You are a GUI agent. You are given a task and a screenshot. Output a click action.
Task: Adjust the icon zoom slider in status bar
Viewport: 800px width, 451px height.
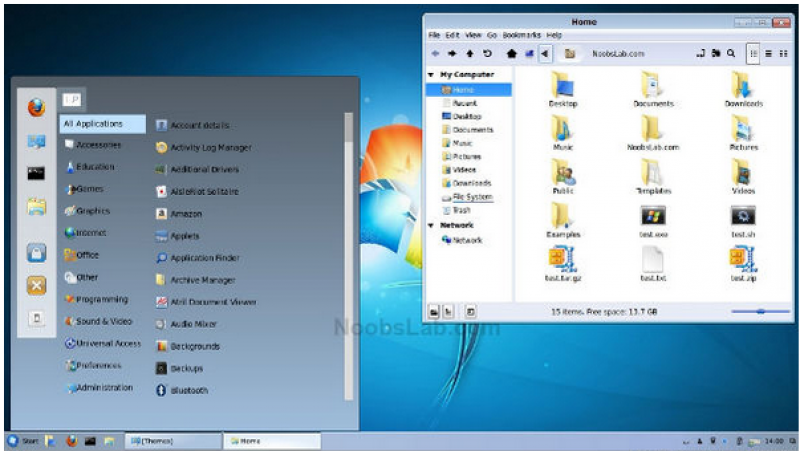[x=760, y=311]
